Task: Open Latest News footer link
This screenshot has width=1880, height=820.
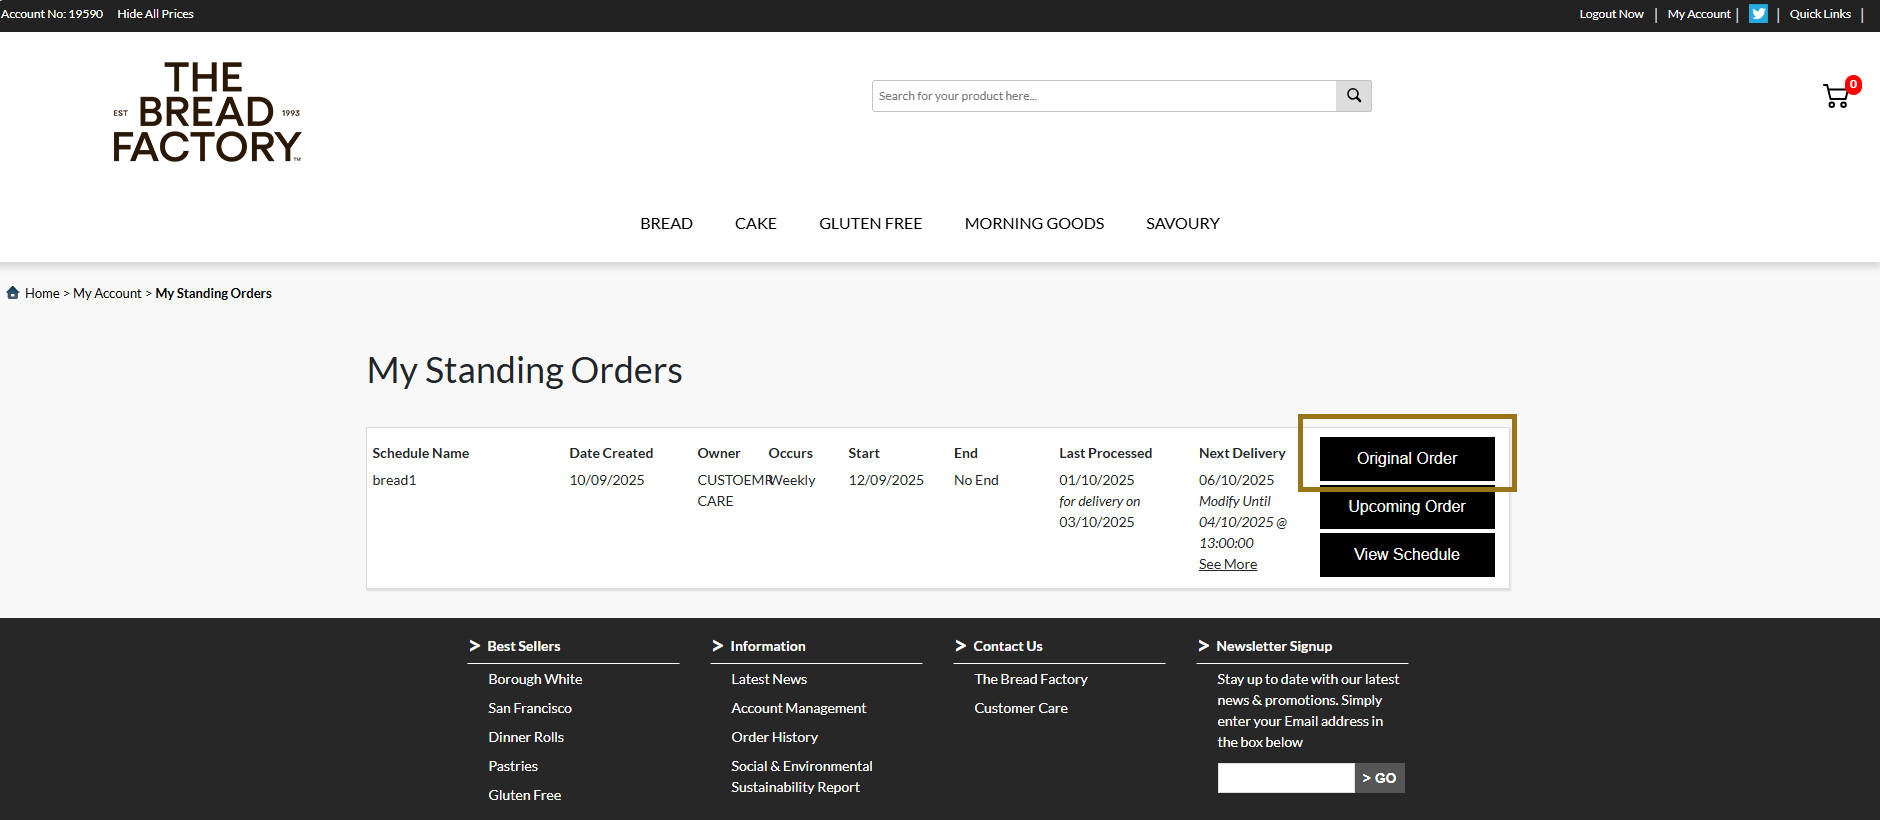Action: (x=769, y=679)
